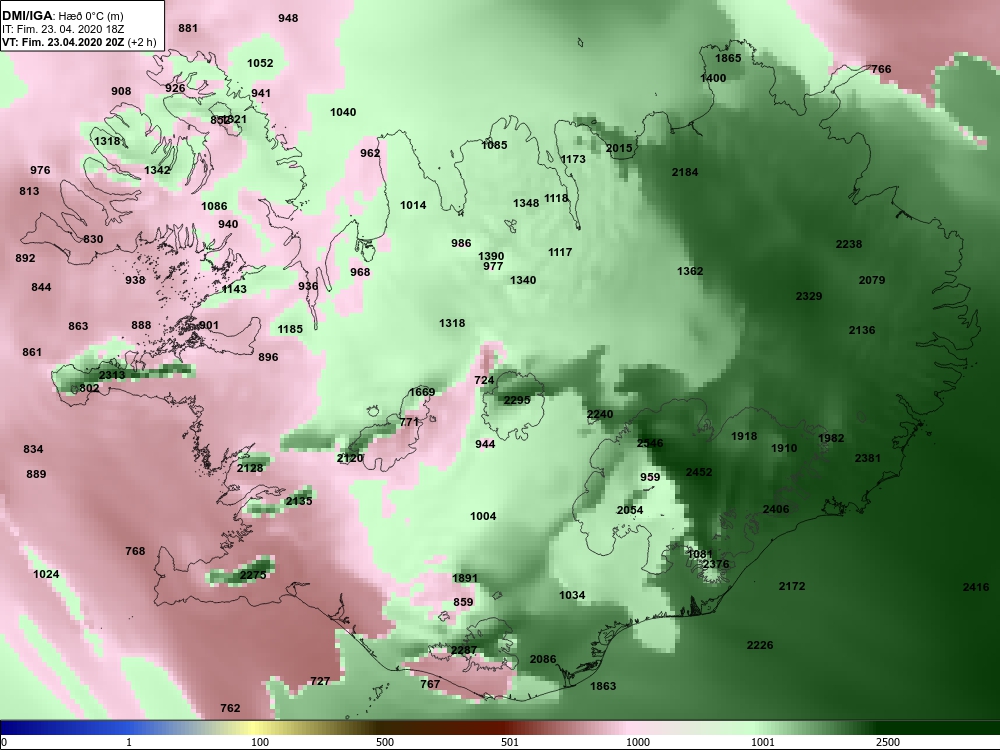Click the legend label '2500'
The width and height of the screenshot is (1000, 750).
888,742
